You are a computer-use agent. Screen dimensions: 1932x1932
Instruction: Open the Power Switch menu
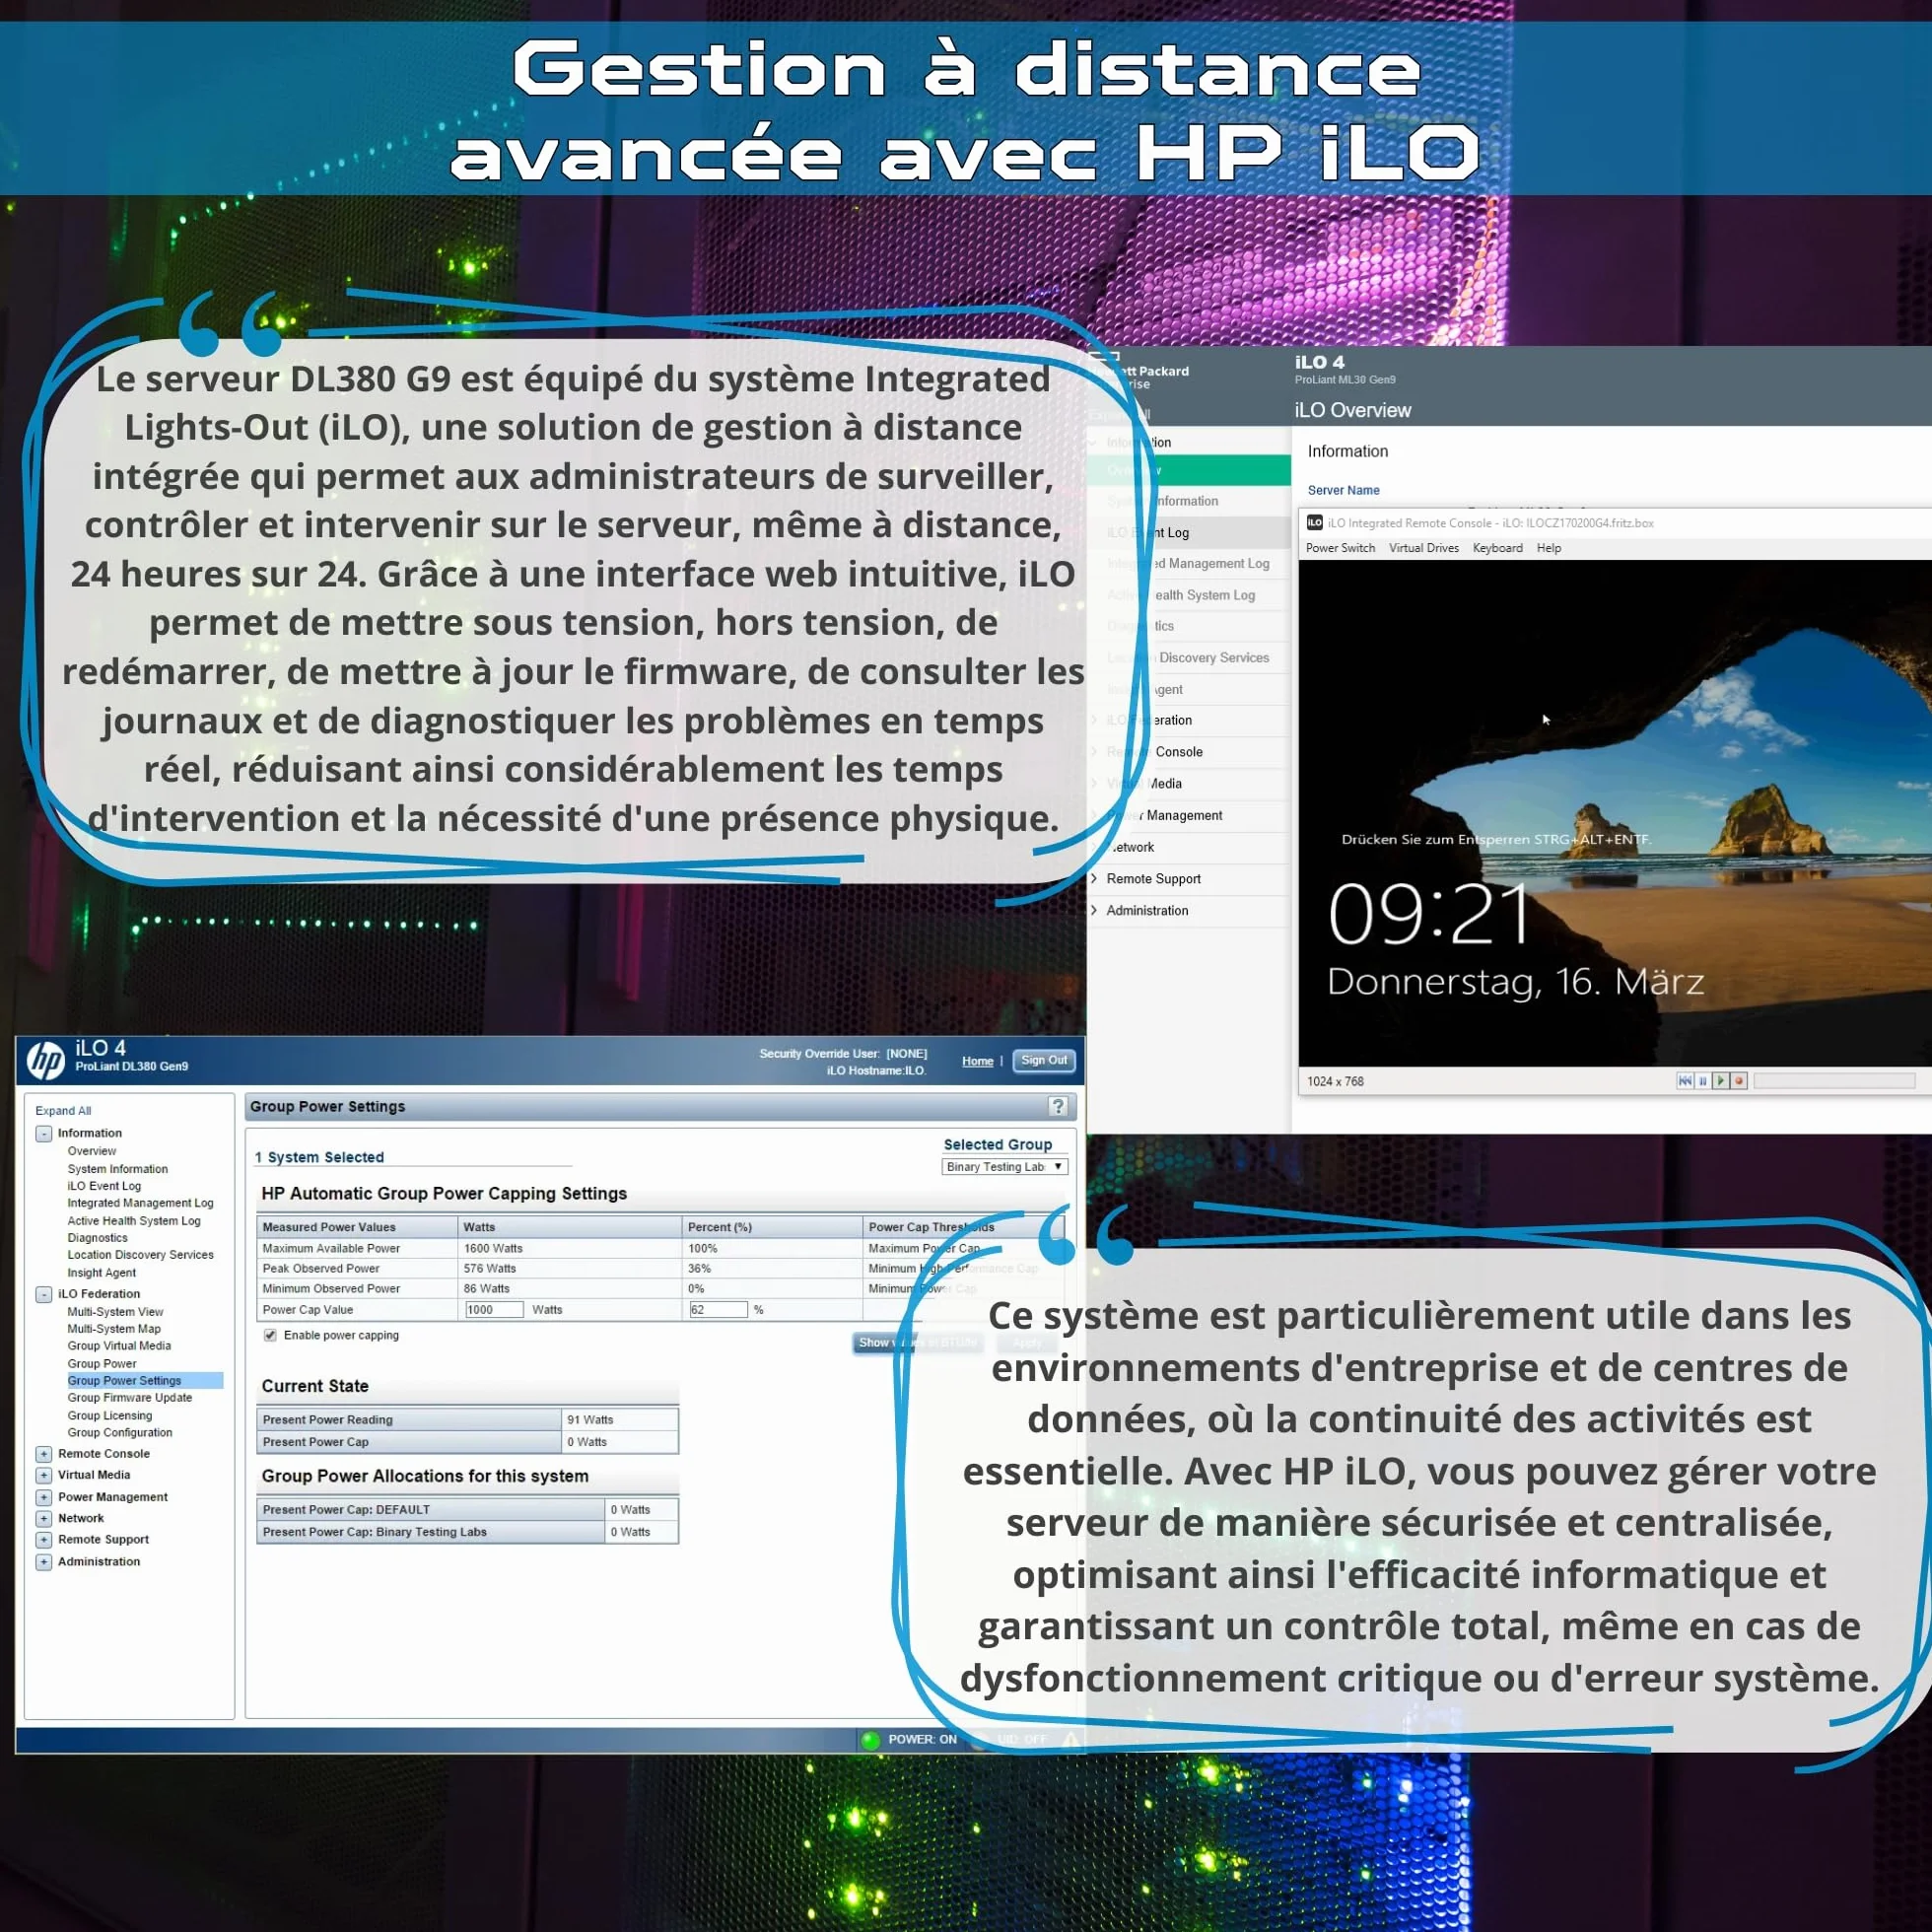tap(1340, 548)
